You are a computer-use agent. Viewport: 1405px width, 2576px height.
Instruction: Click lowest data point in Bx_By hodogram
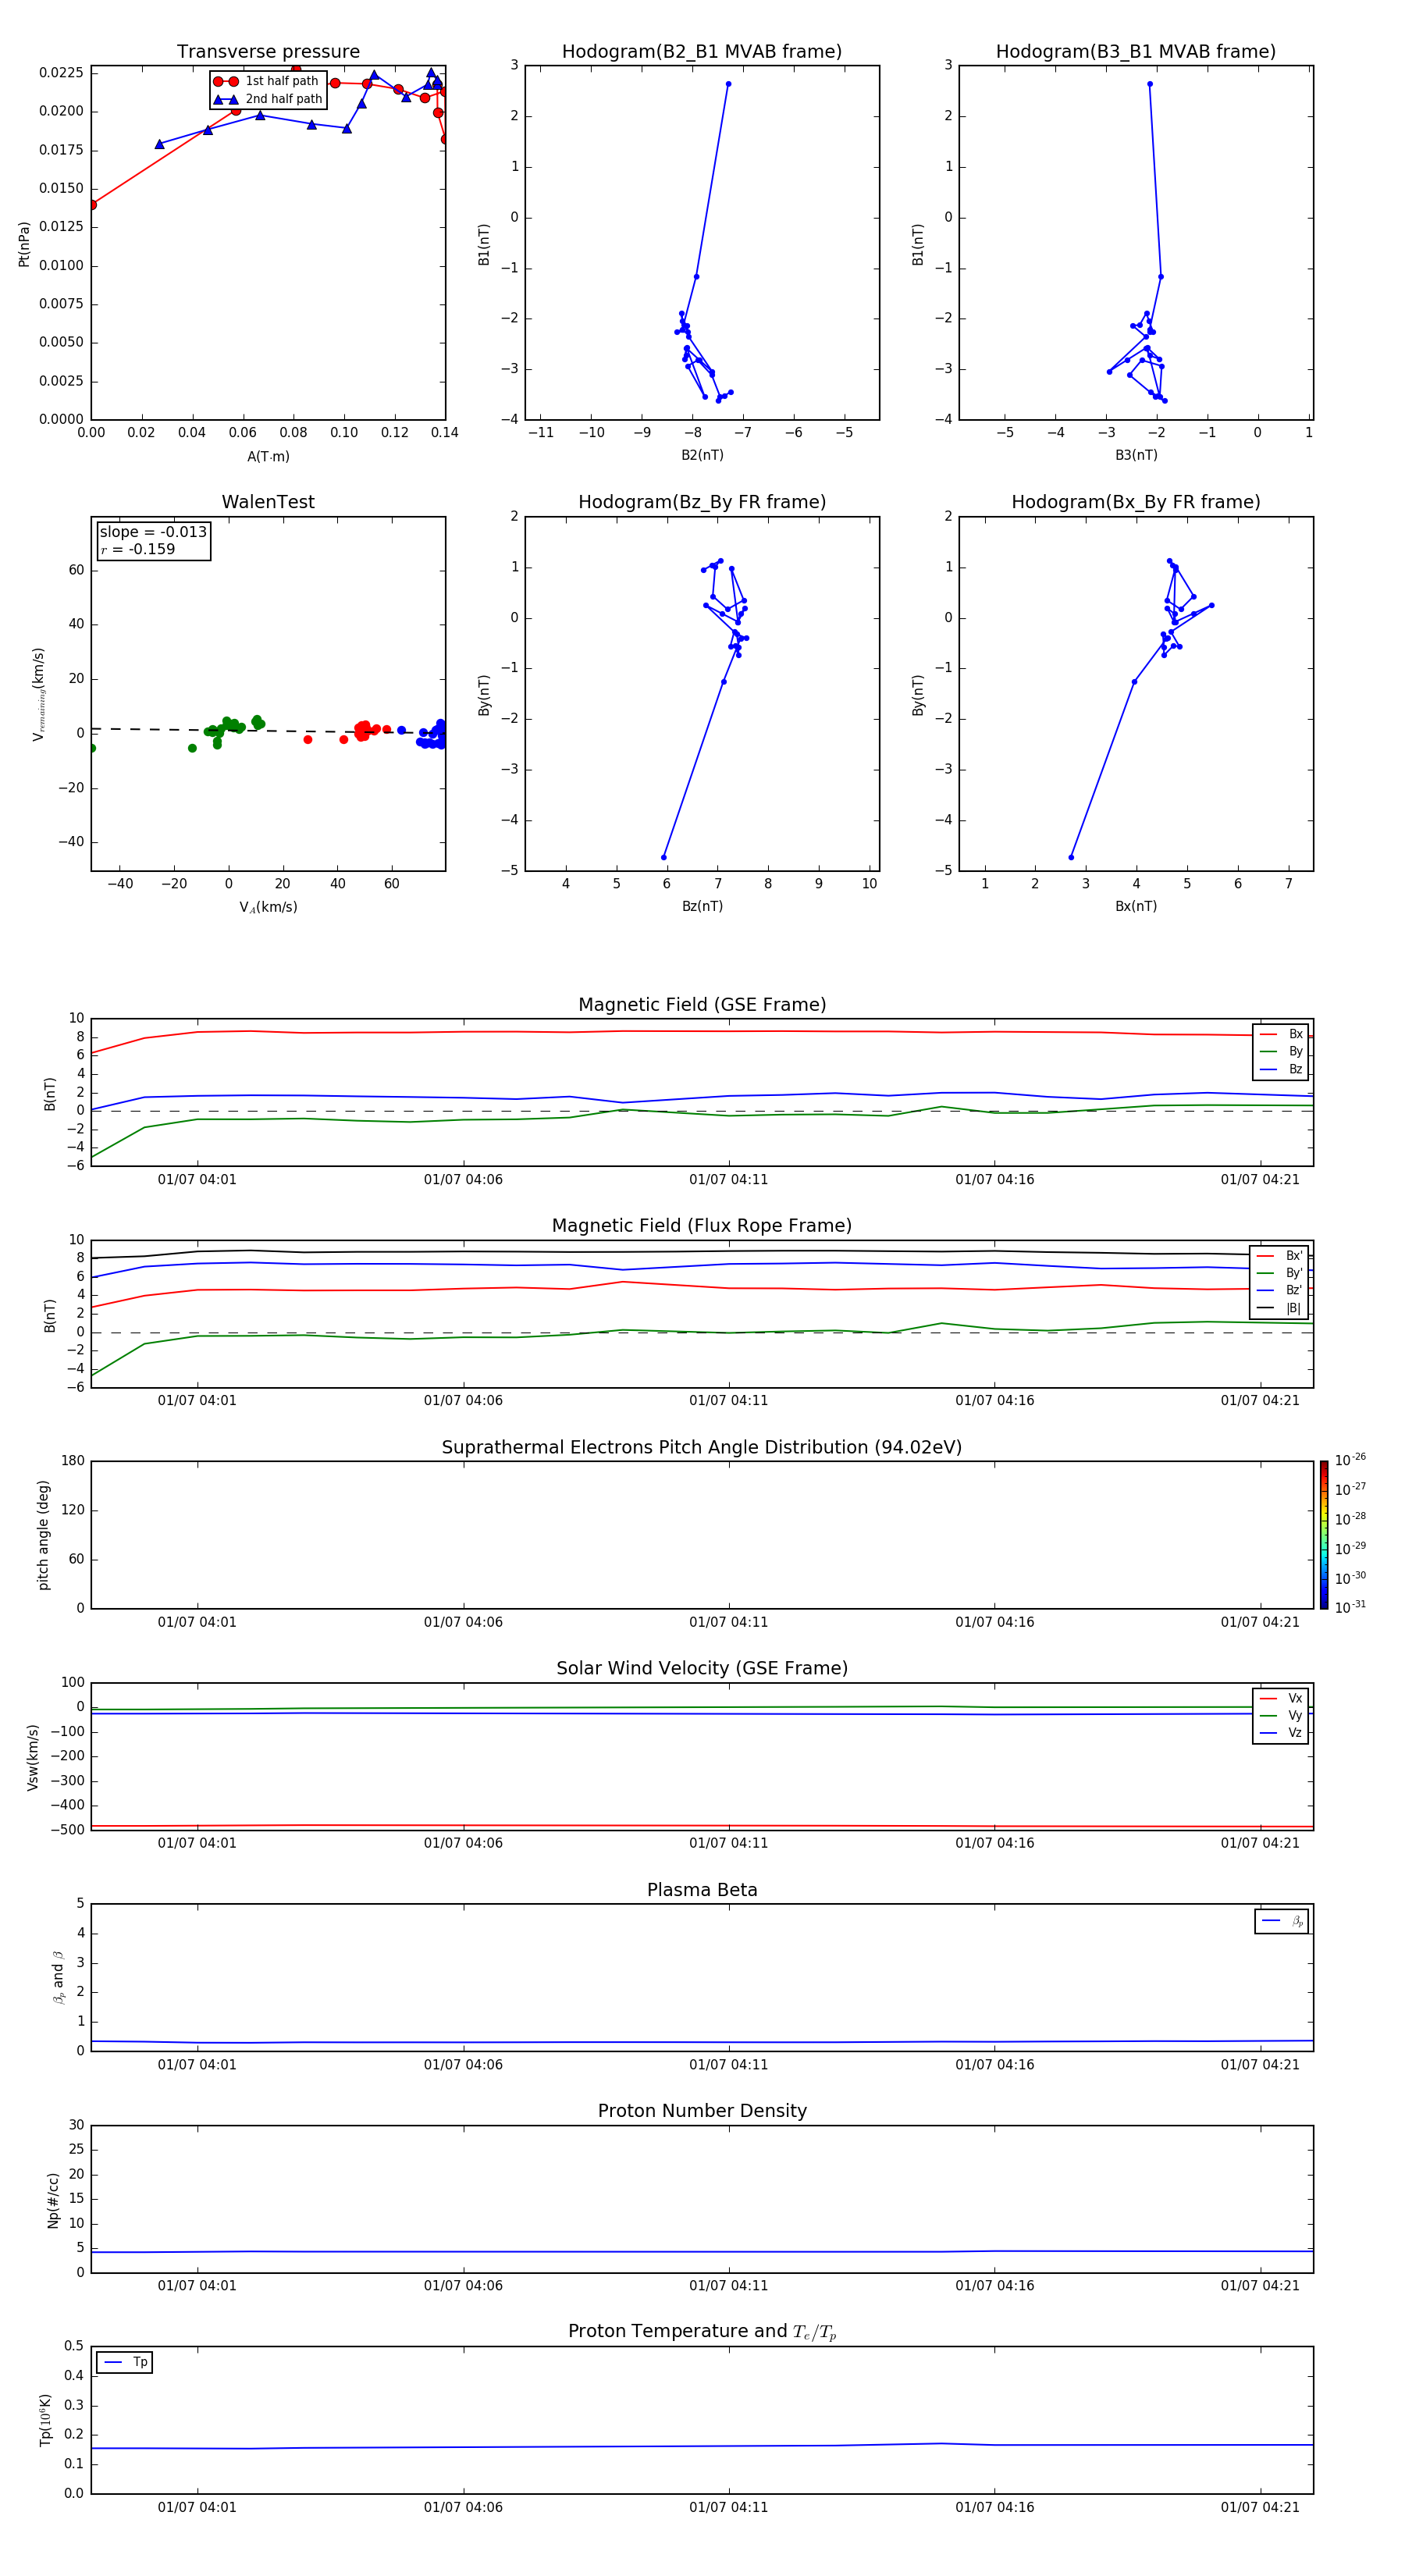point(1071,857)
